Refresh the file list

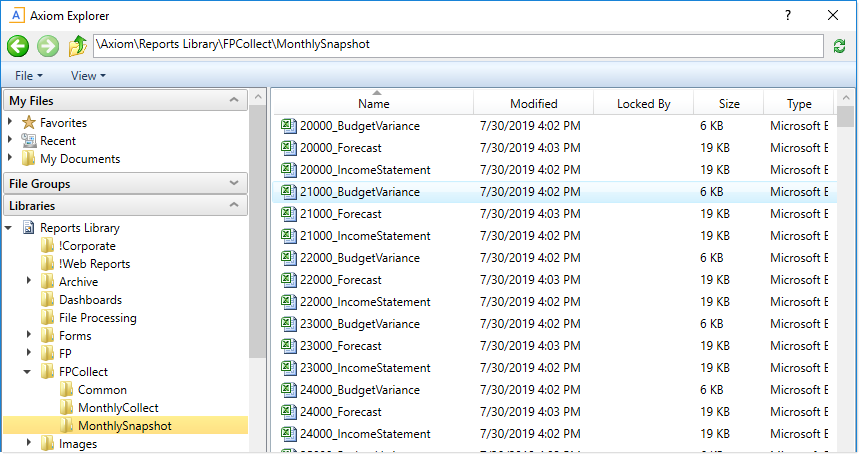click(x=840, y=46)
